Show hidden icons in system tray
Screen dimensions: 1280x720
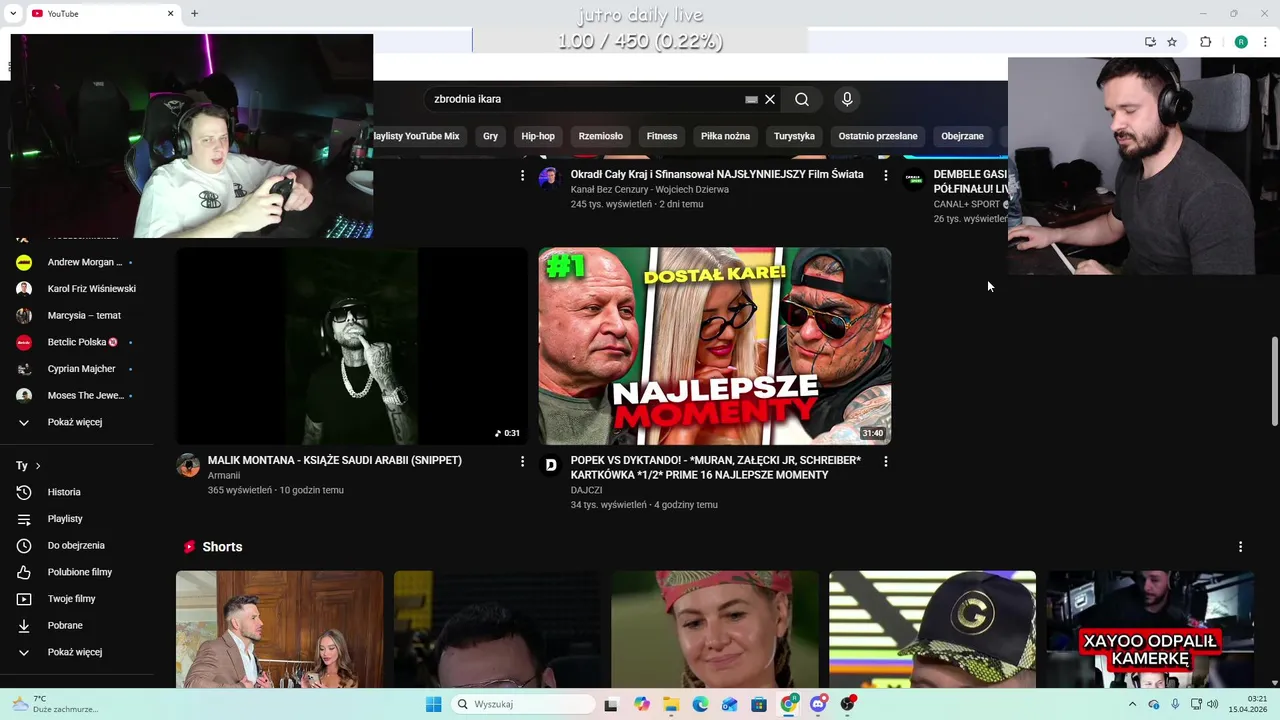(1132, 704)
